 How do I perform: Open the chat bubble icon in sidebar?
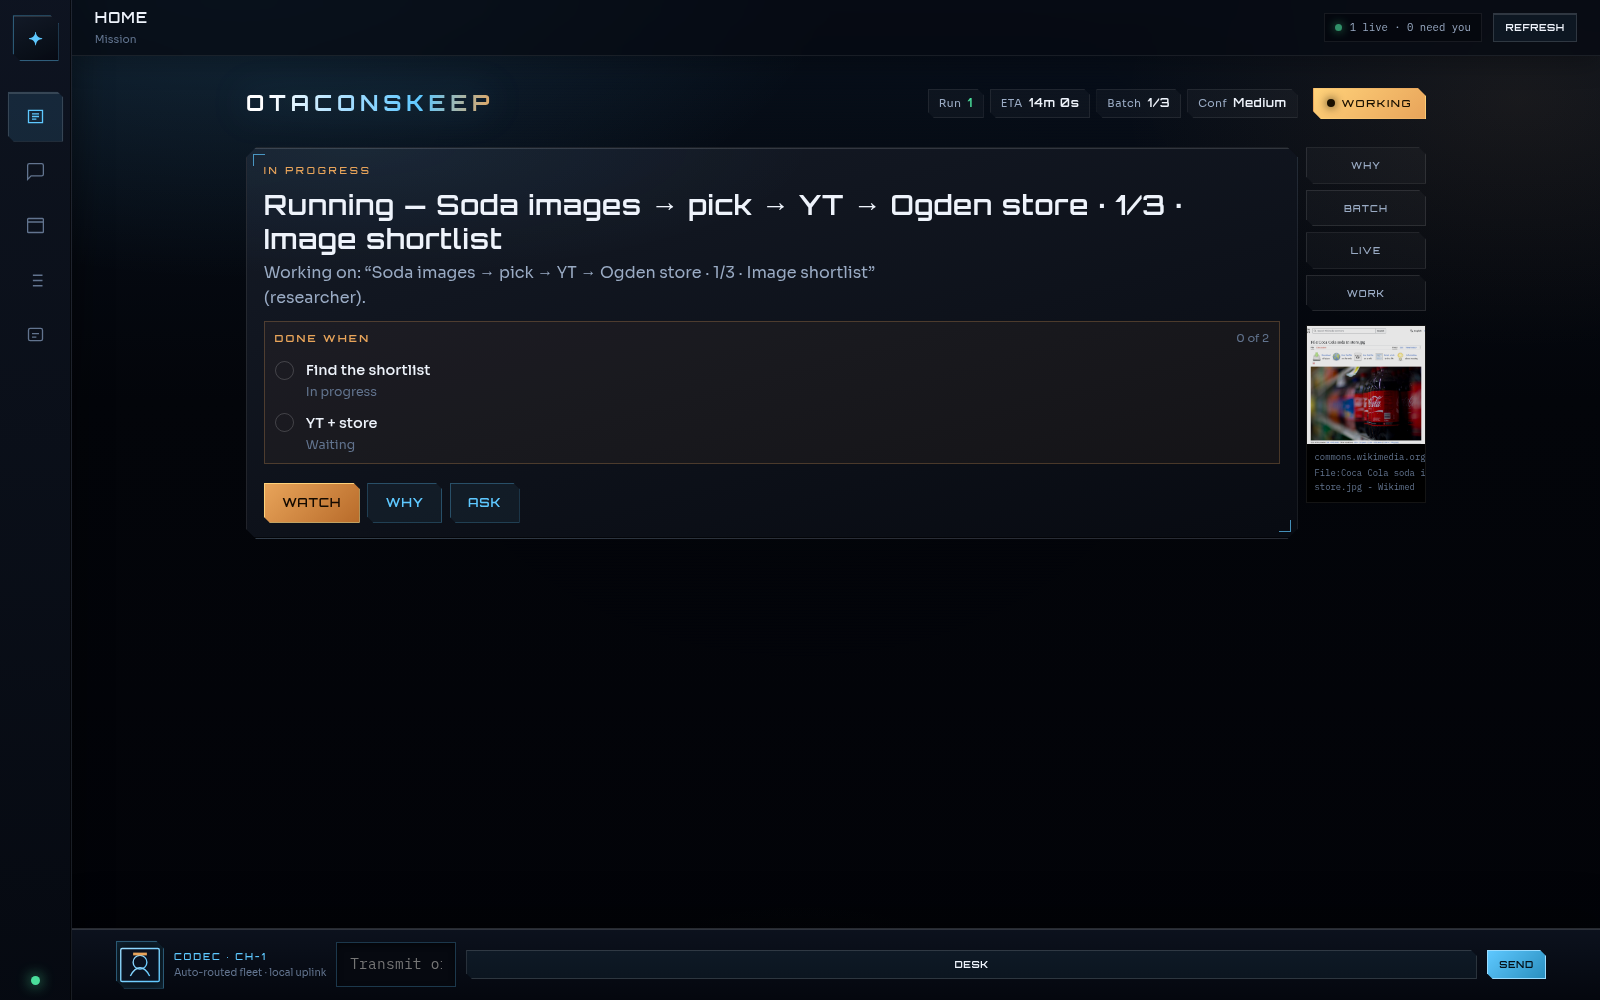[x=35, y=171]
